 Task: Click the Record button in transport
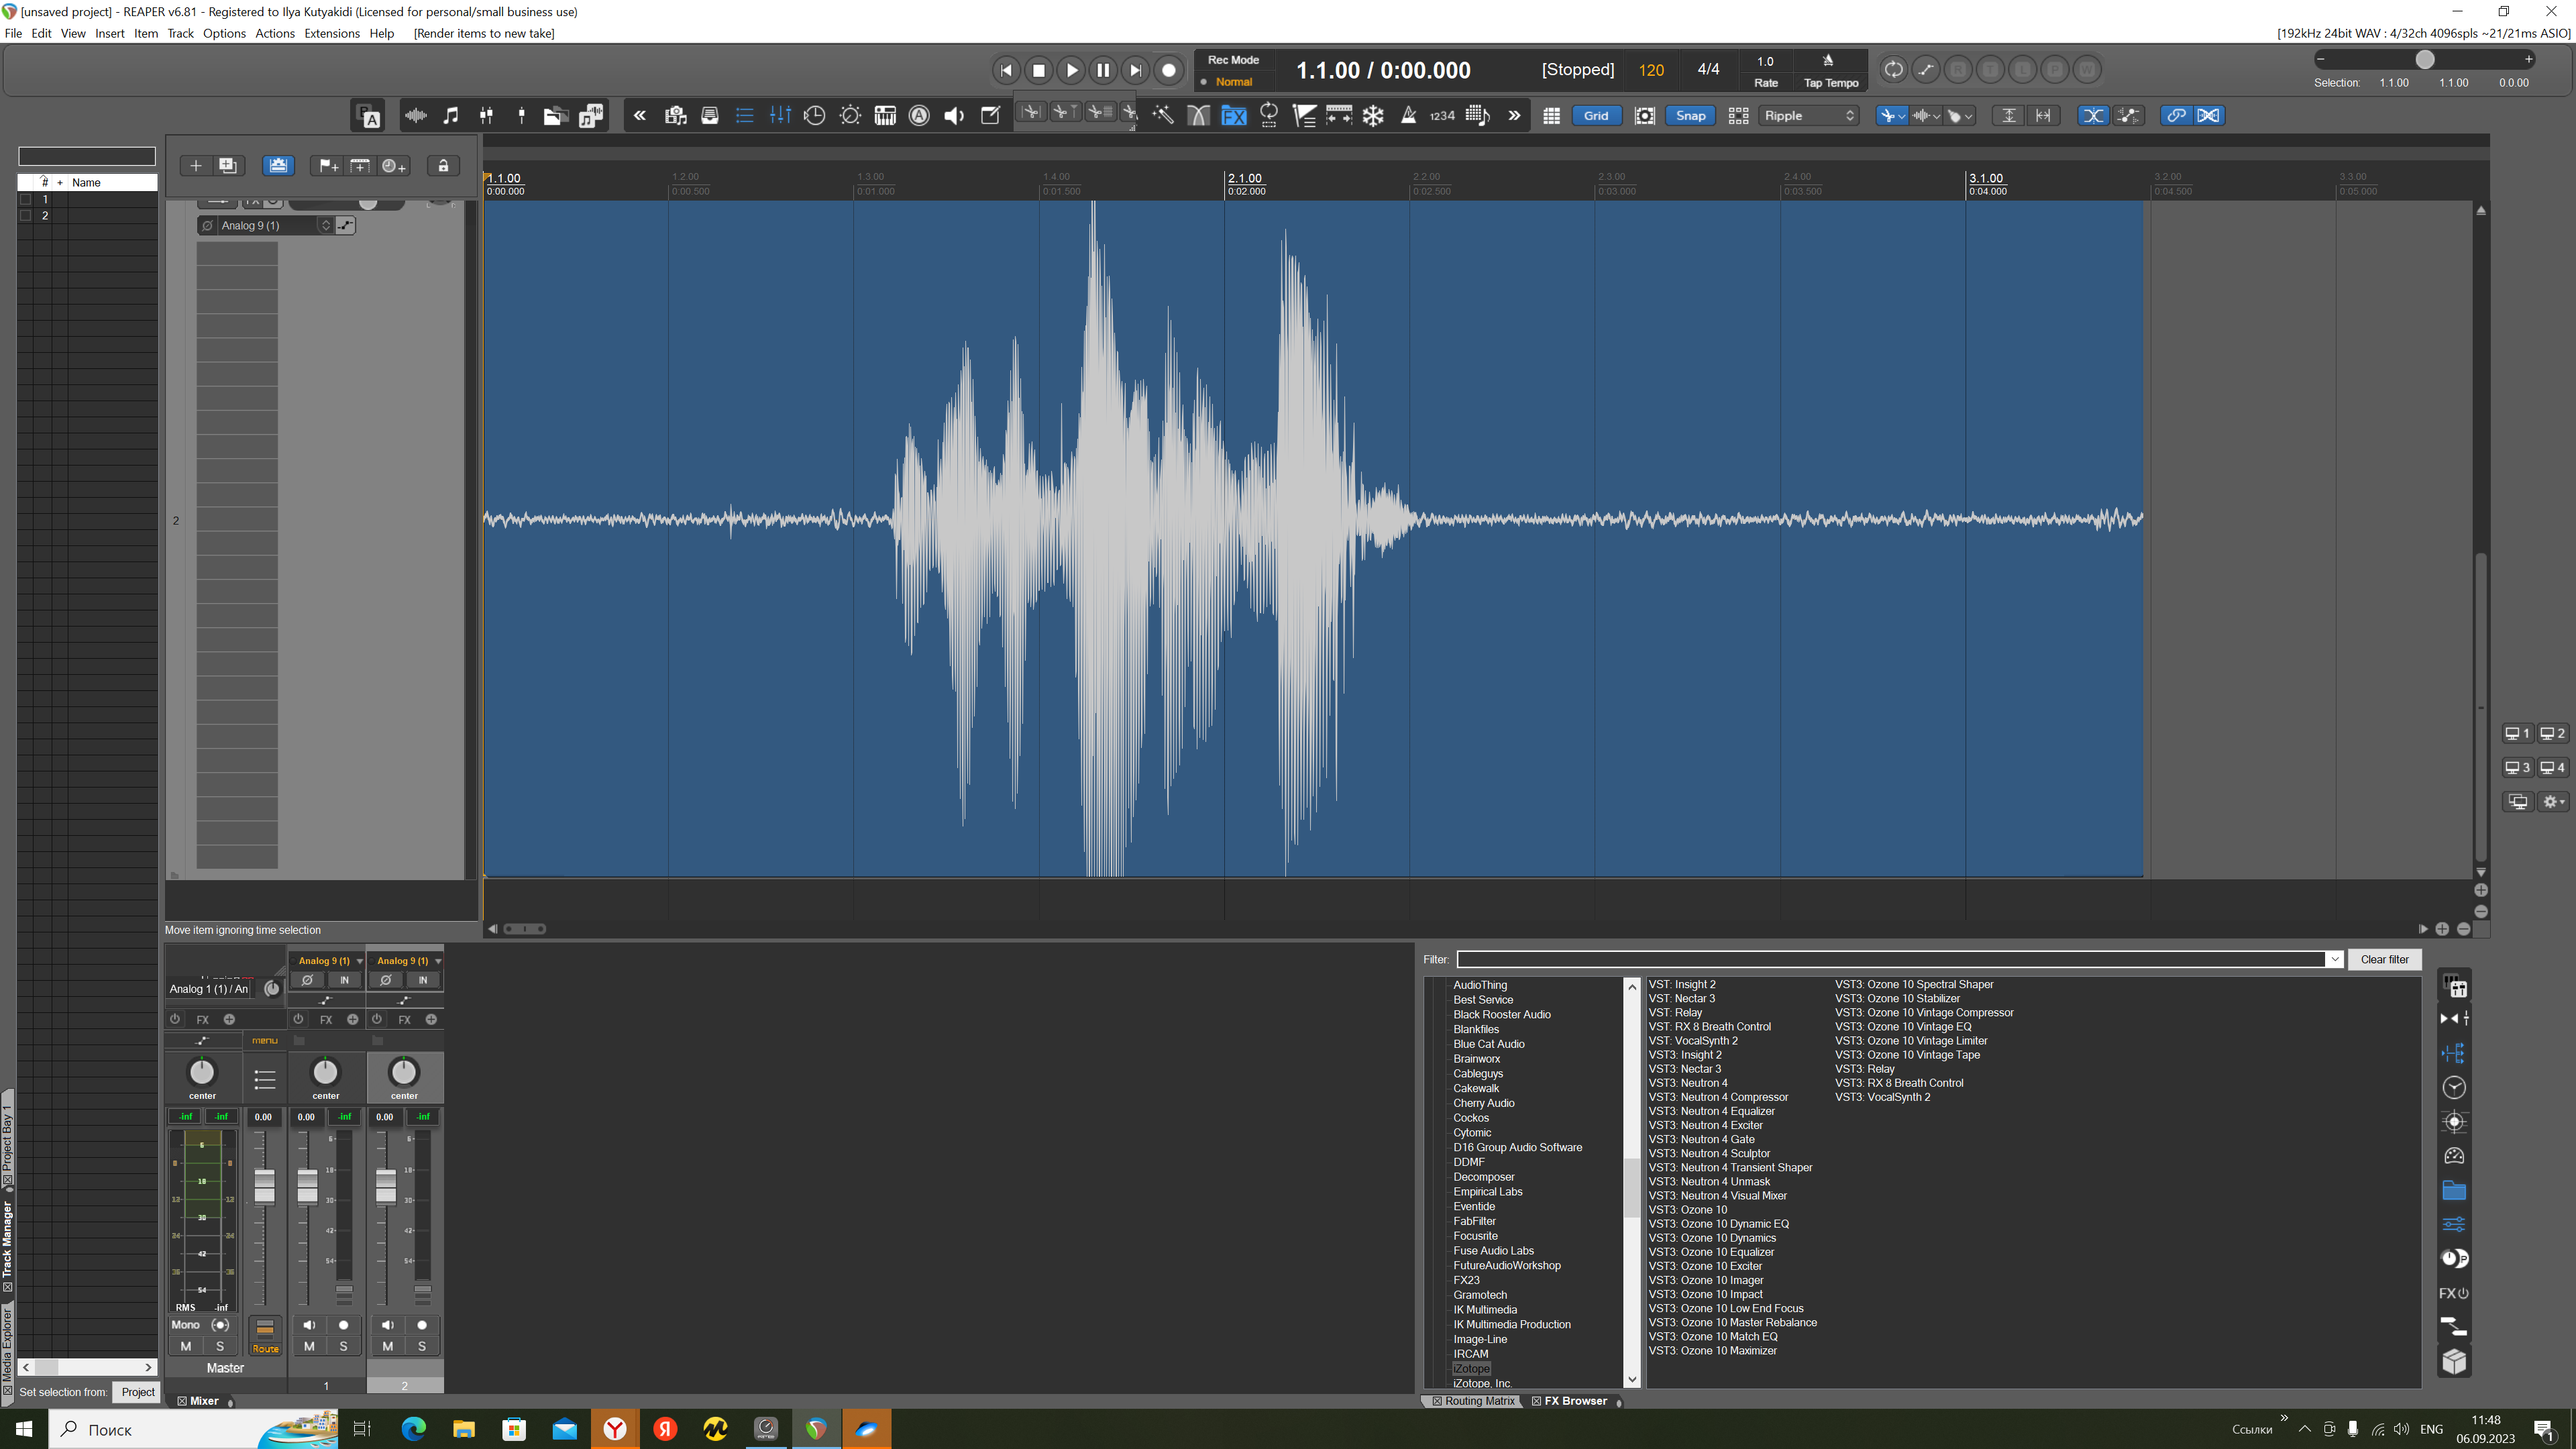pos(1168,70)
